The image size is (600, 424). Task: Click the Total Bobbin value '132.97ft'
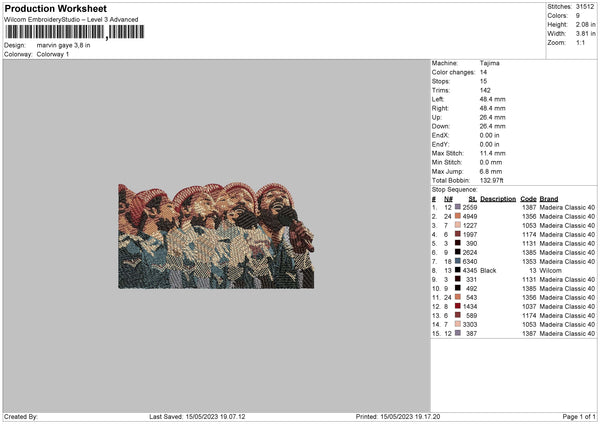[492, 181]
